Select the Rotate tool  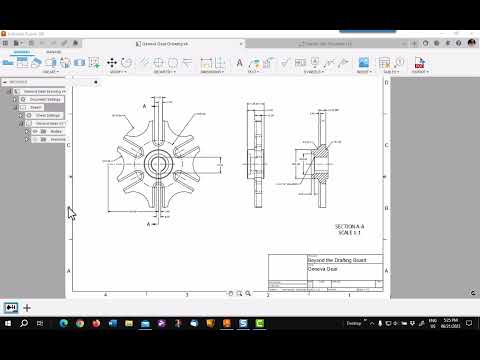pos(126,62)
